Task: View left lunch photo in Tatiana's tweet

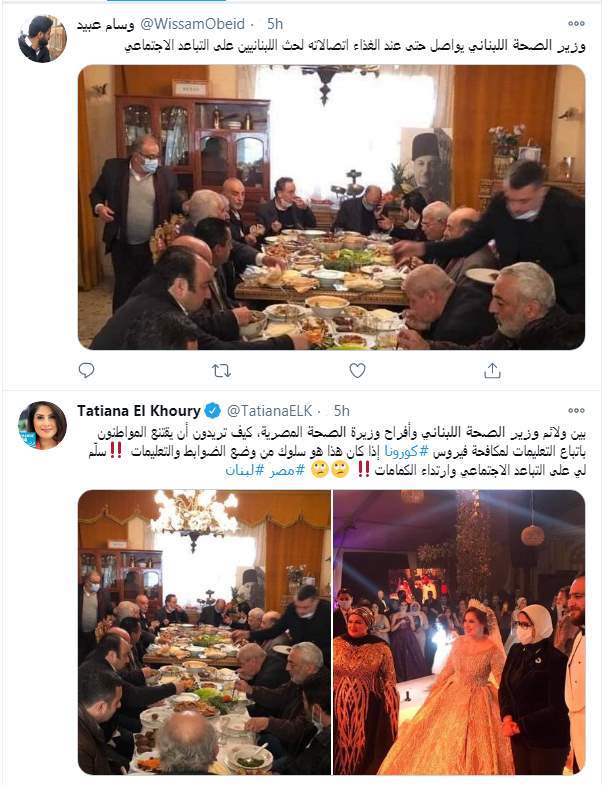Action: pos(204,632)
